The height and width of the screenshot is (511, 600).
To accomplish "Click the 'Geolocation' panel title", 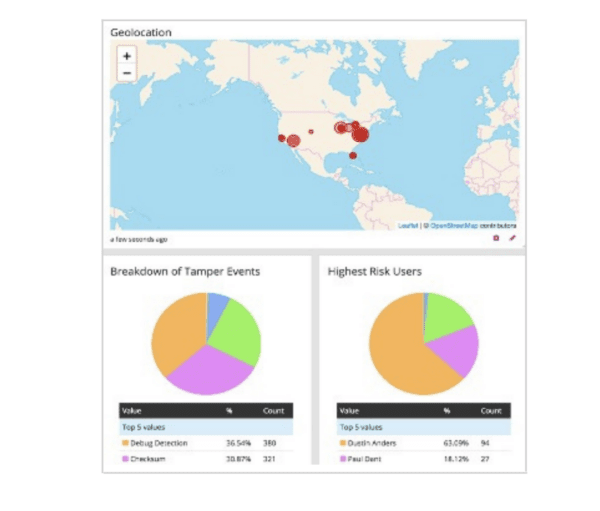I will point(141,33).
